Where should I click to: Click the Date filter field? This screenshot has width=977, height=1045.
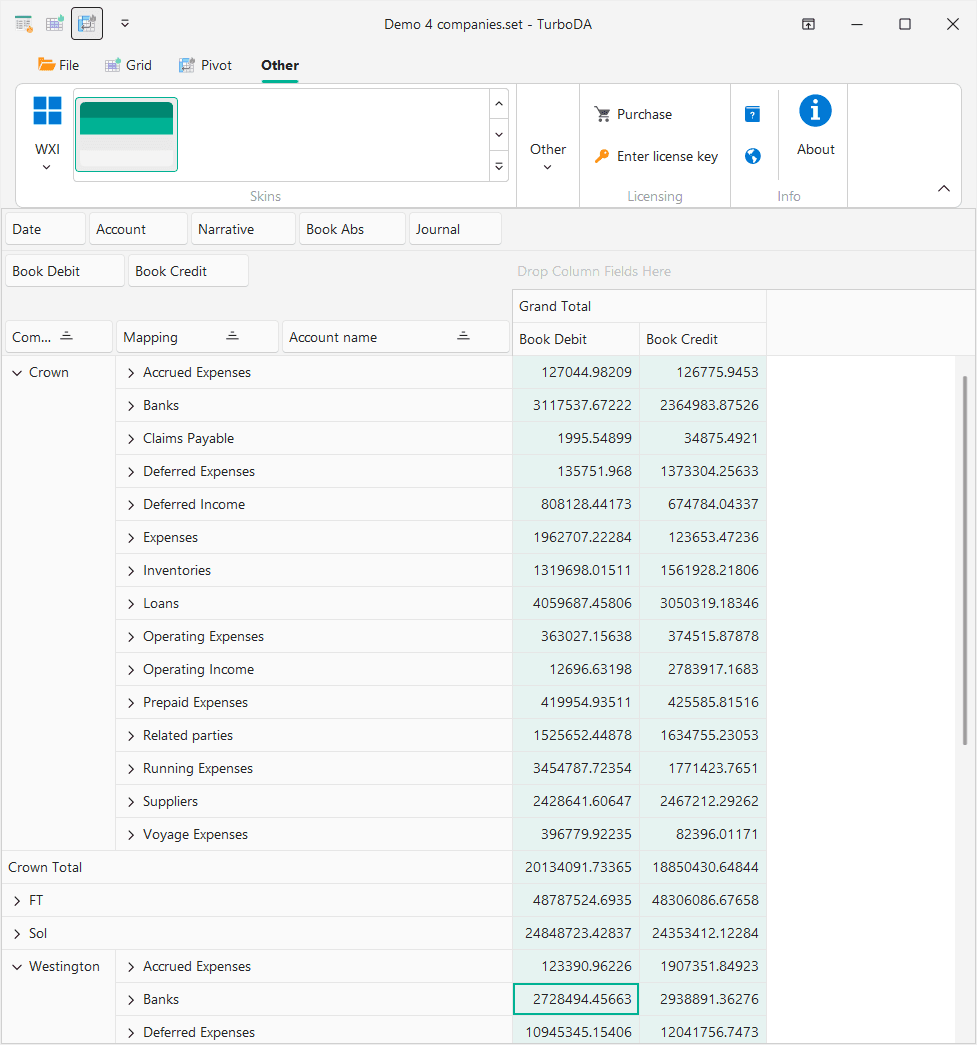[x=45, y=229]
